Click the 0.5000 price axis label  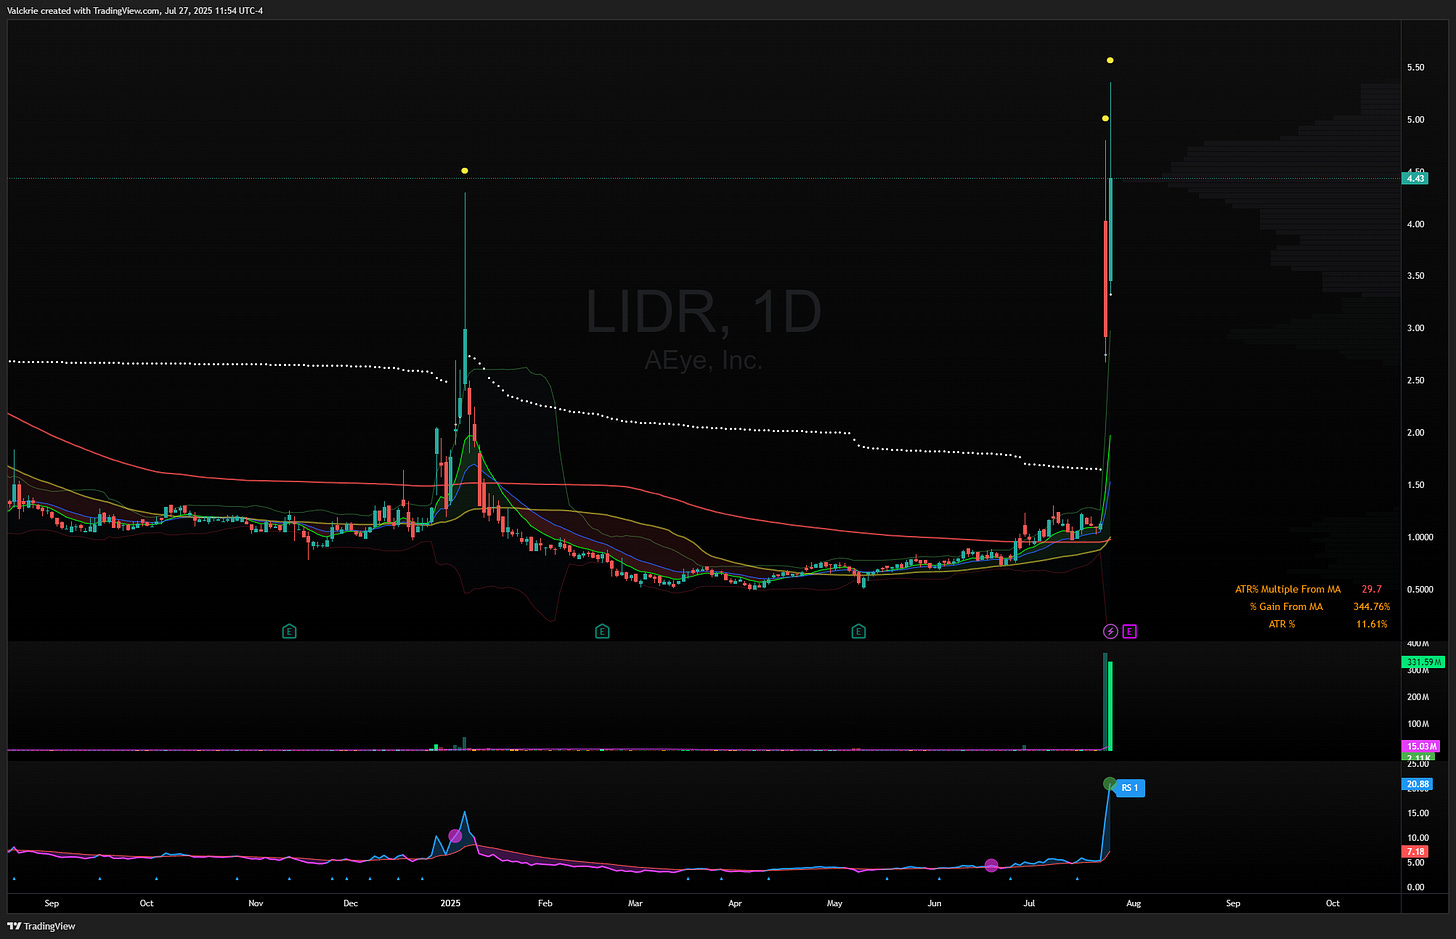[1420, 589]
